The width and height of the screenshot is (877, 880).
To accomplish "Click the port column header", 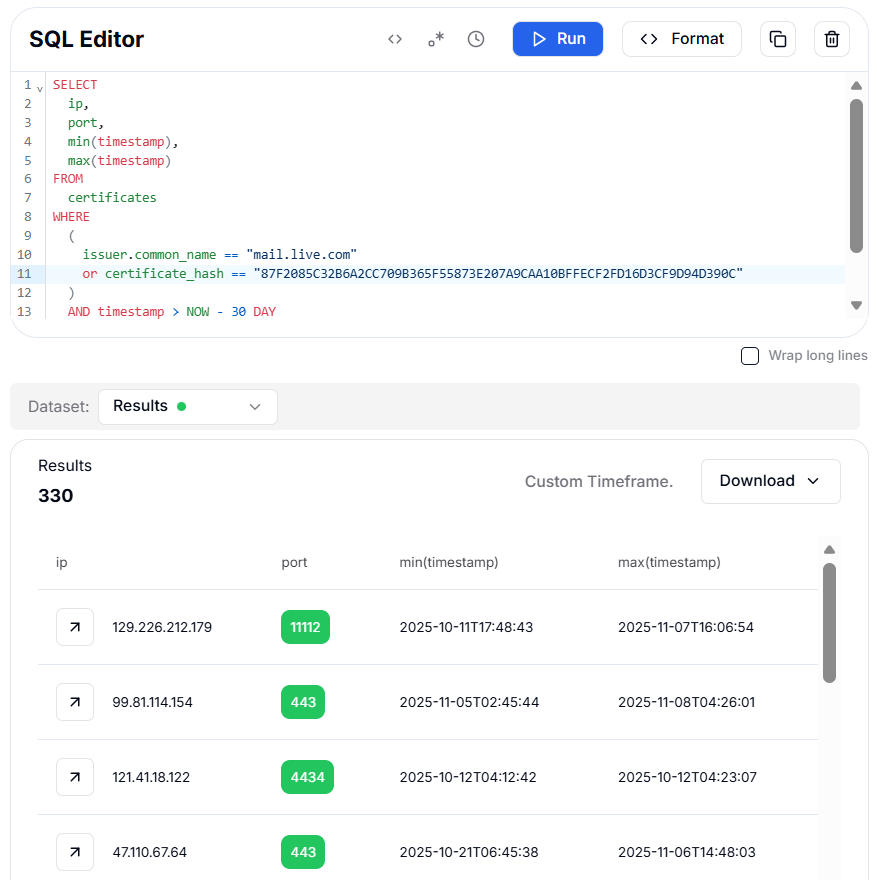I will point(294,562).
